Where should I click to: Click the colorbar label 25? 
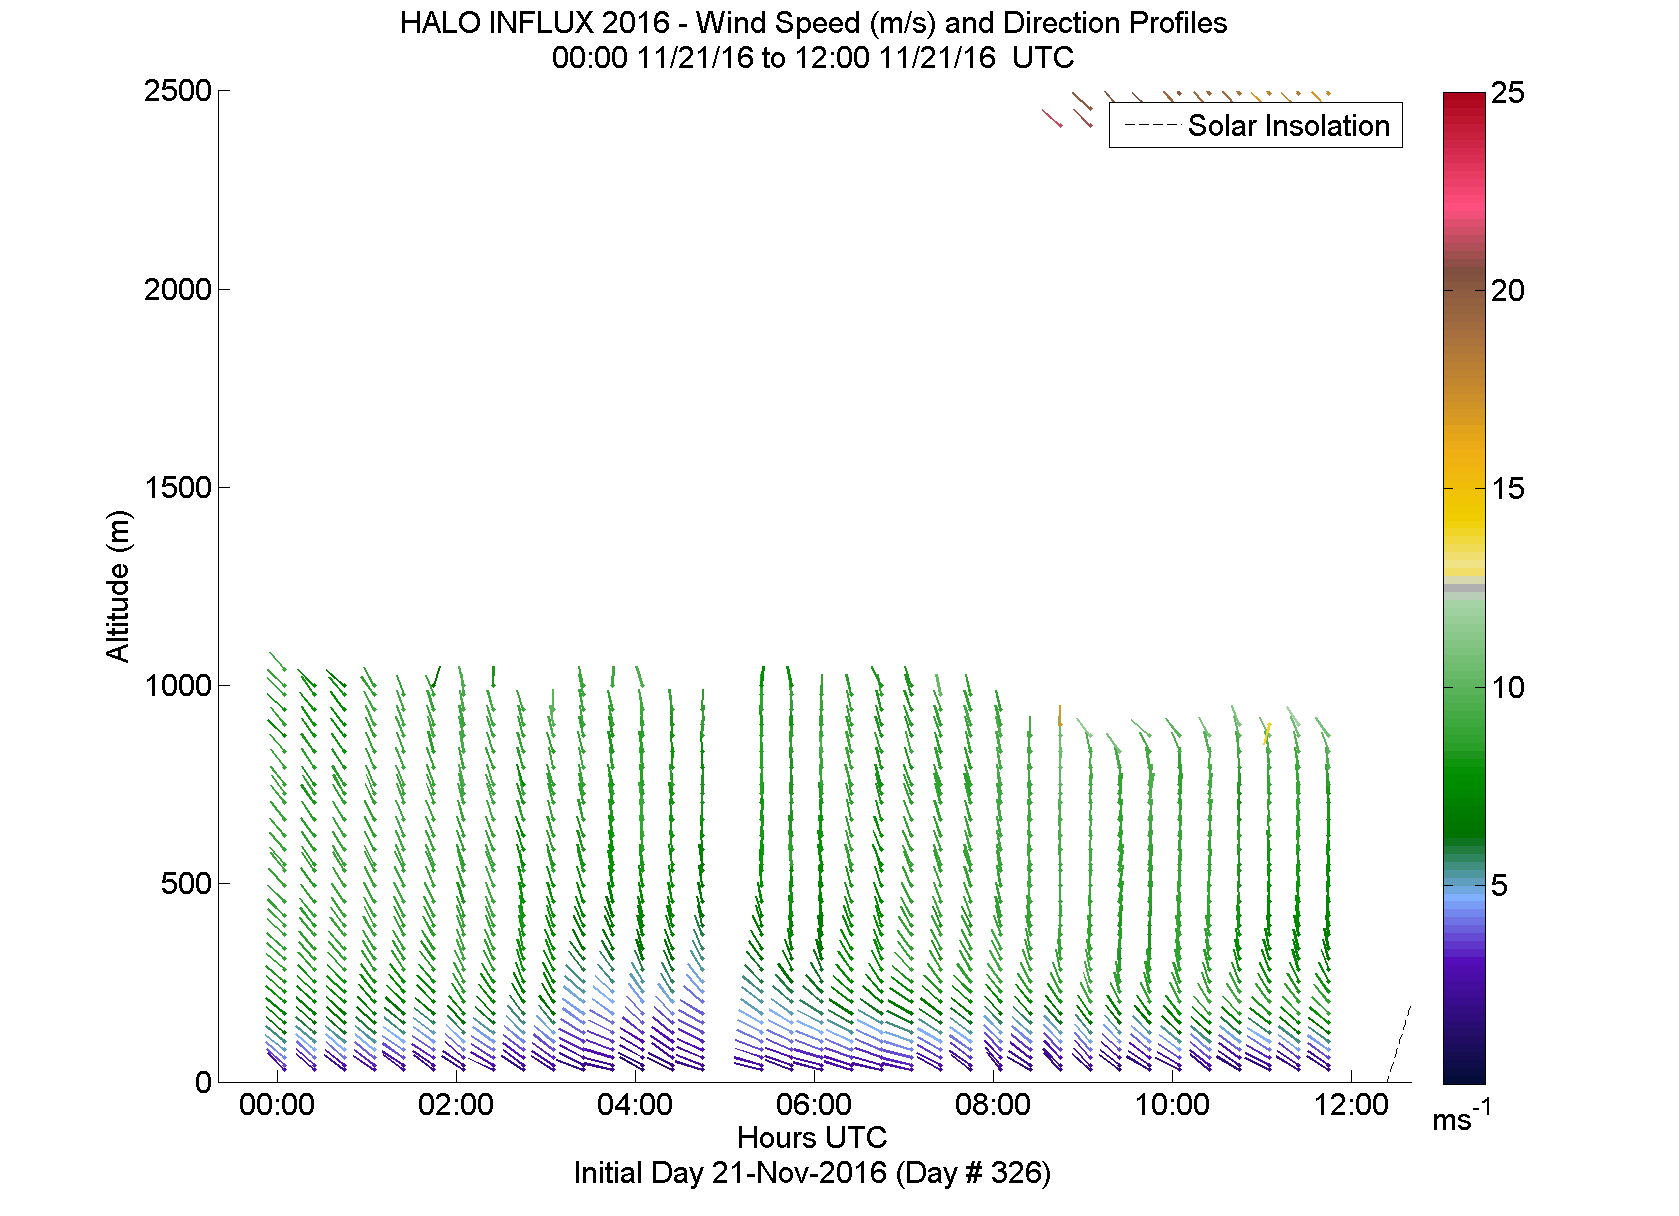(1508, 94)
